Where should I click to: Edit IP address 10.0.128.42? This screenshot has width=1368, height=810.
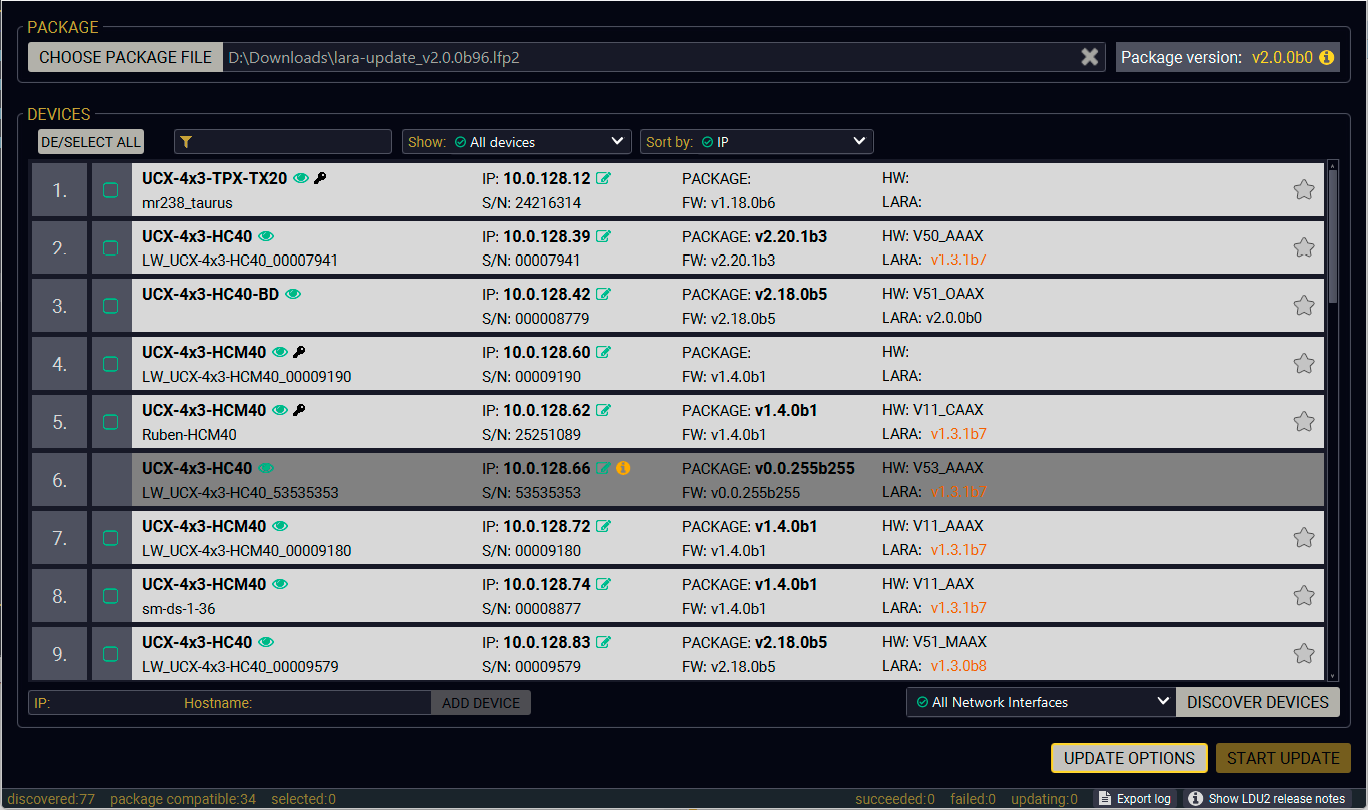(x=603, y=294)
